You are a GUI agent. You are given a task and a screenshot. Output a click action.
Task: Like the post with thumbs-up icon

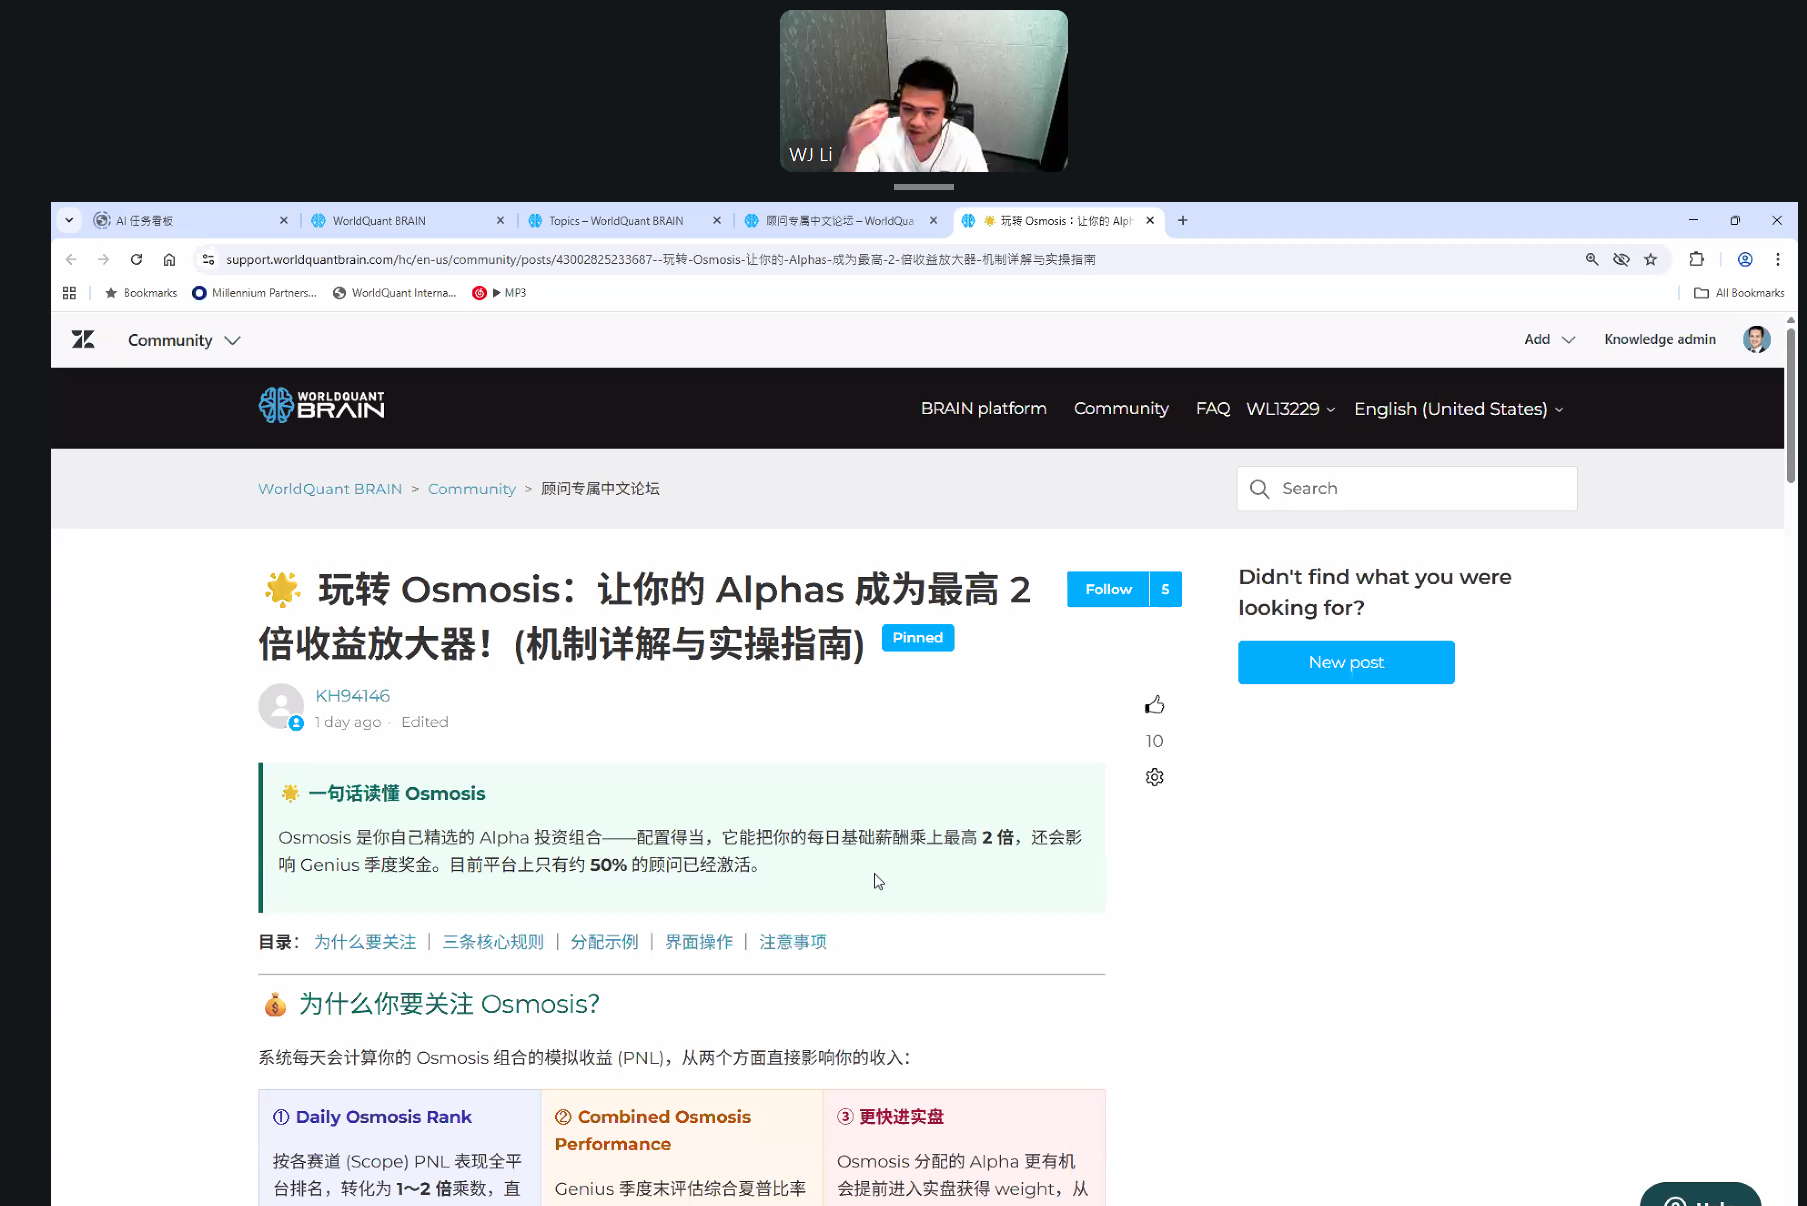1155,705
